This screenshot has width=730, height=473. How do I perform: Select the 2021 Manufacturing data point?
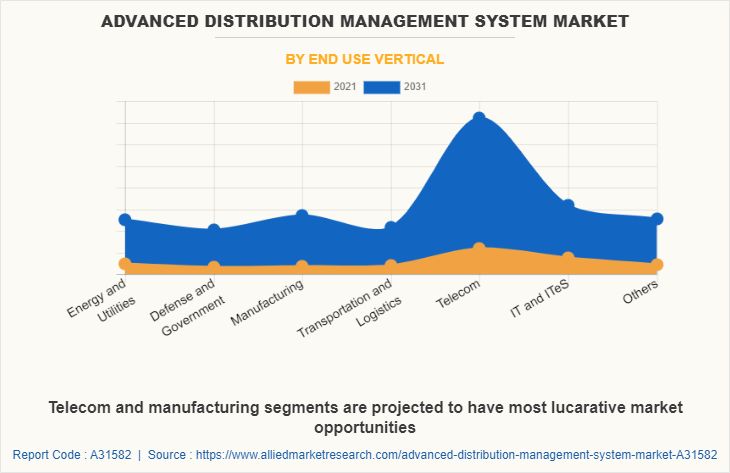click(302, 266)
